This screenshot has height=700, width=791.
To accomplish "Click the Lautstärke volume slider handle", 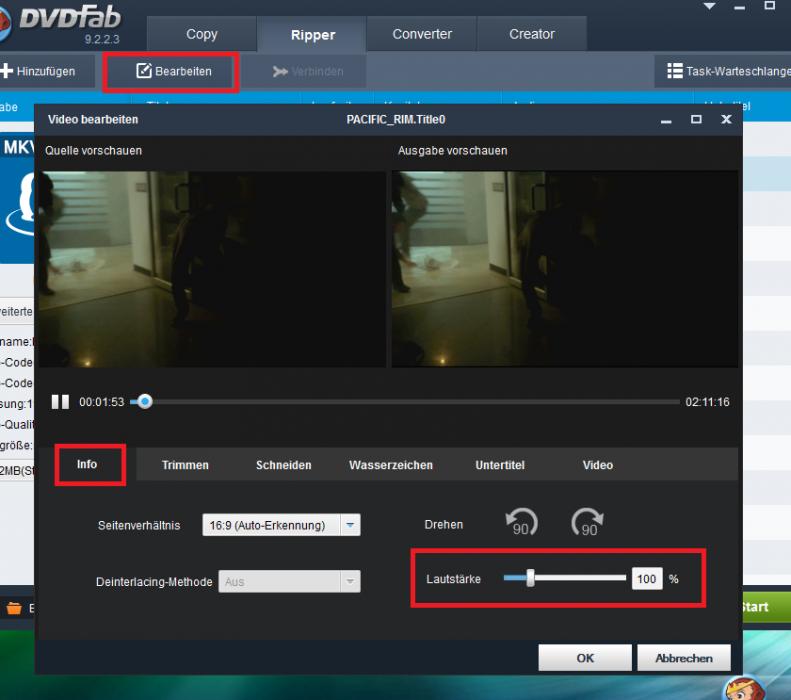I will 530,578.
